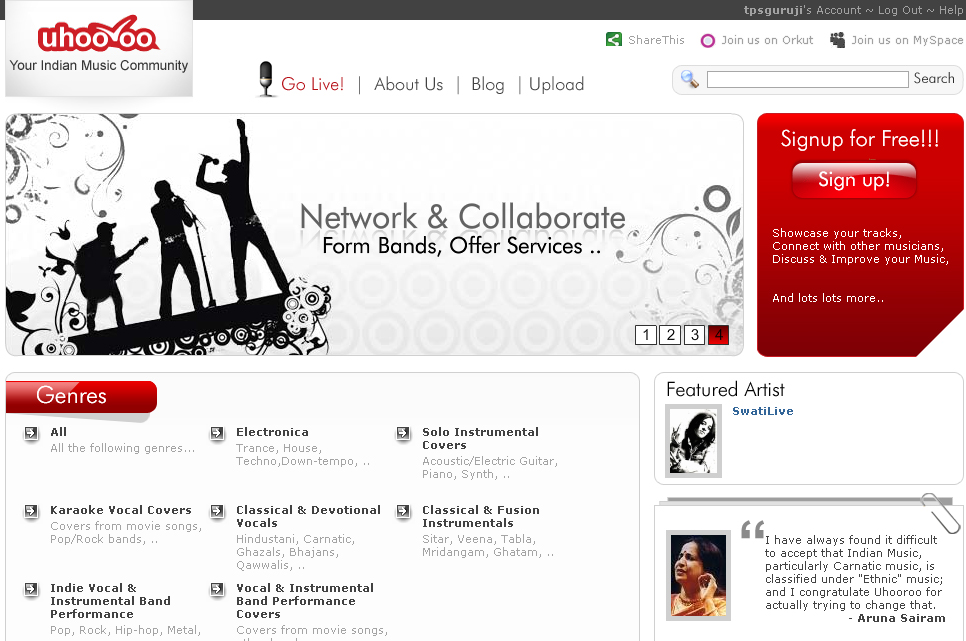Click Join us on Orkut link
The height and width of the screenshot is (641, 966).
click(x=767, y=40)
